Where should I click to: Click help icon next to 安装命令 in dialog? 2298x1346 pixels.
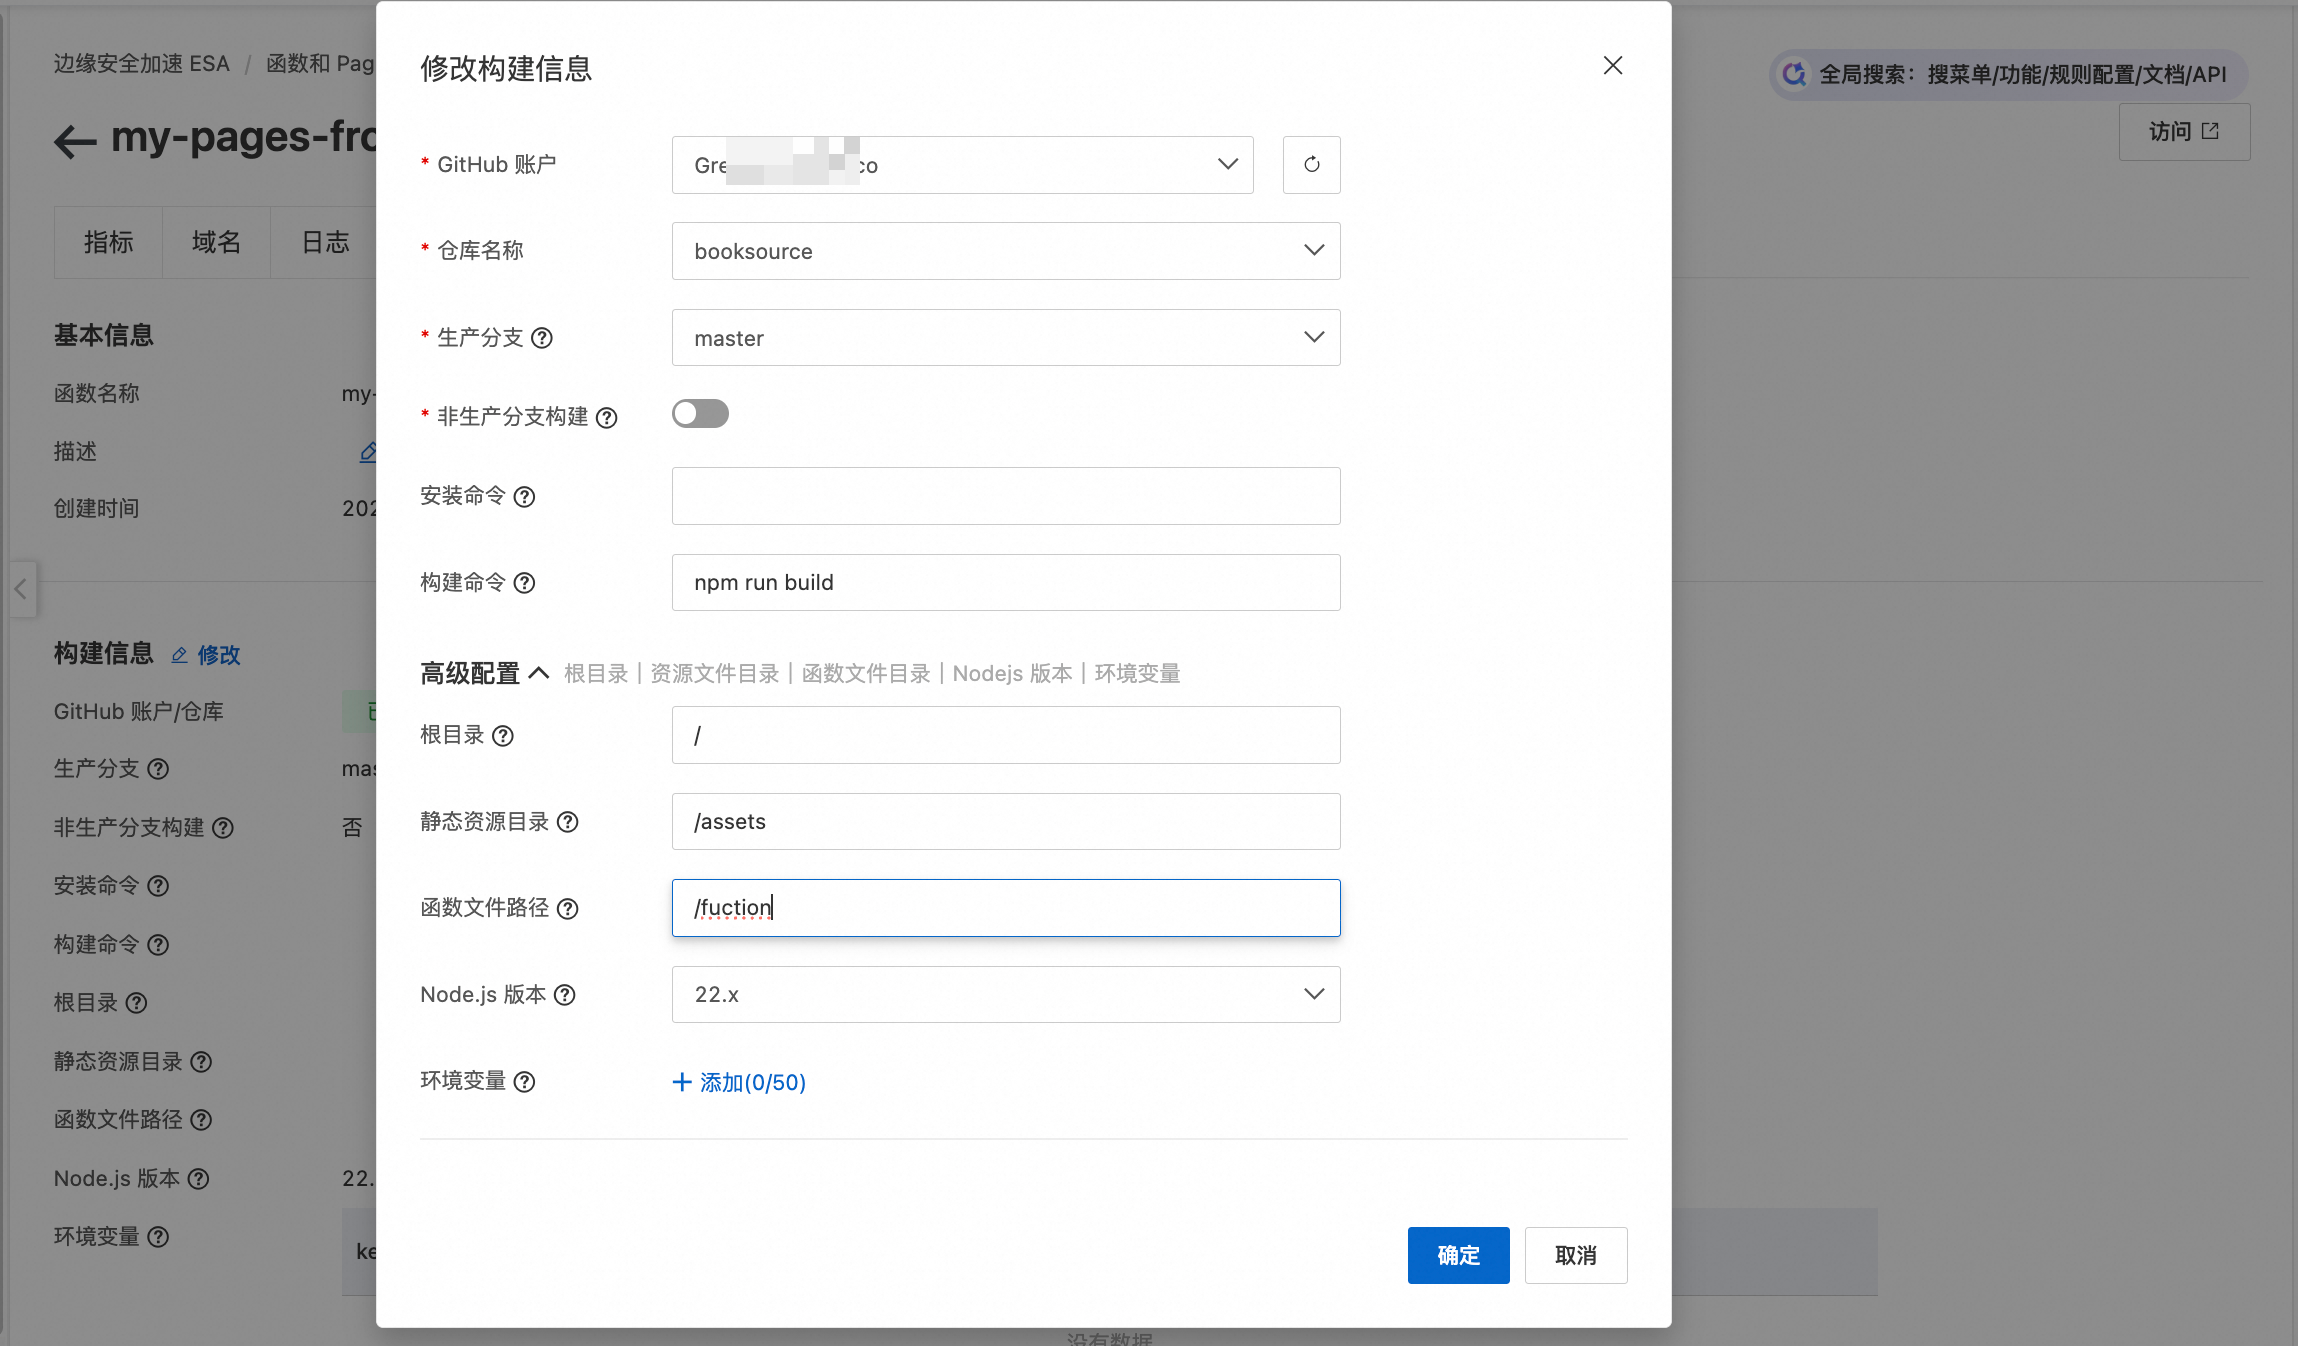click(524, 497)
